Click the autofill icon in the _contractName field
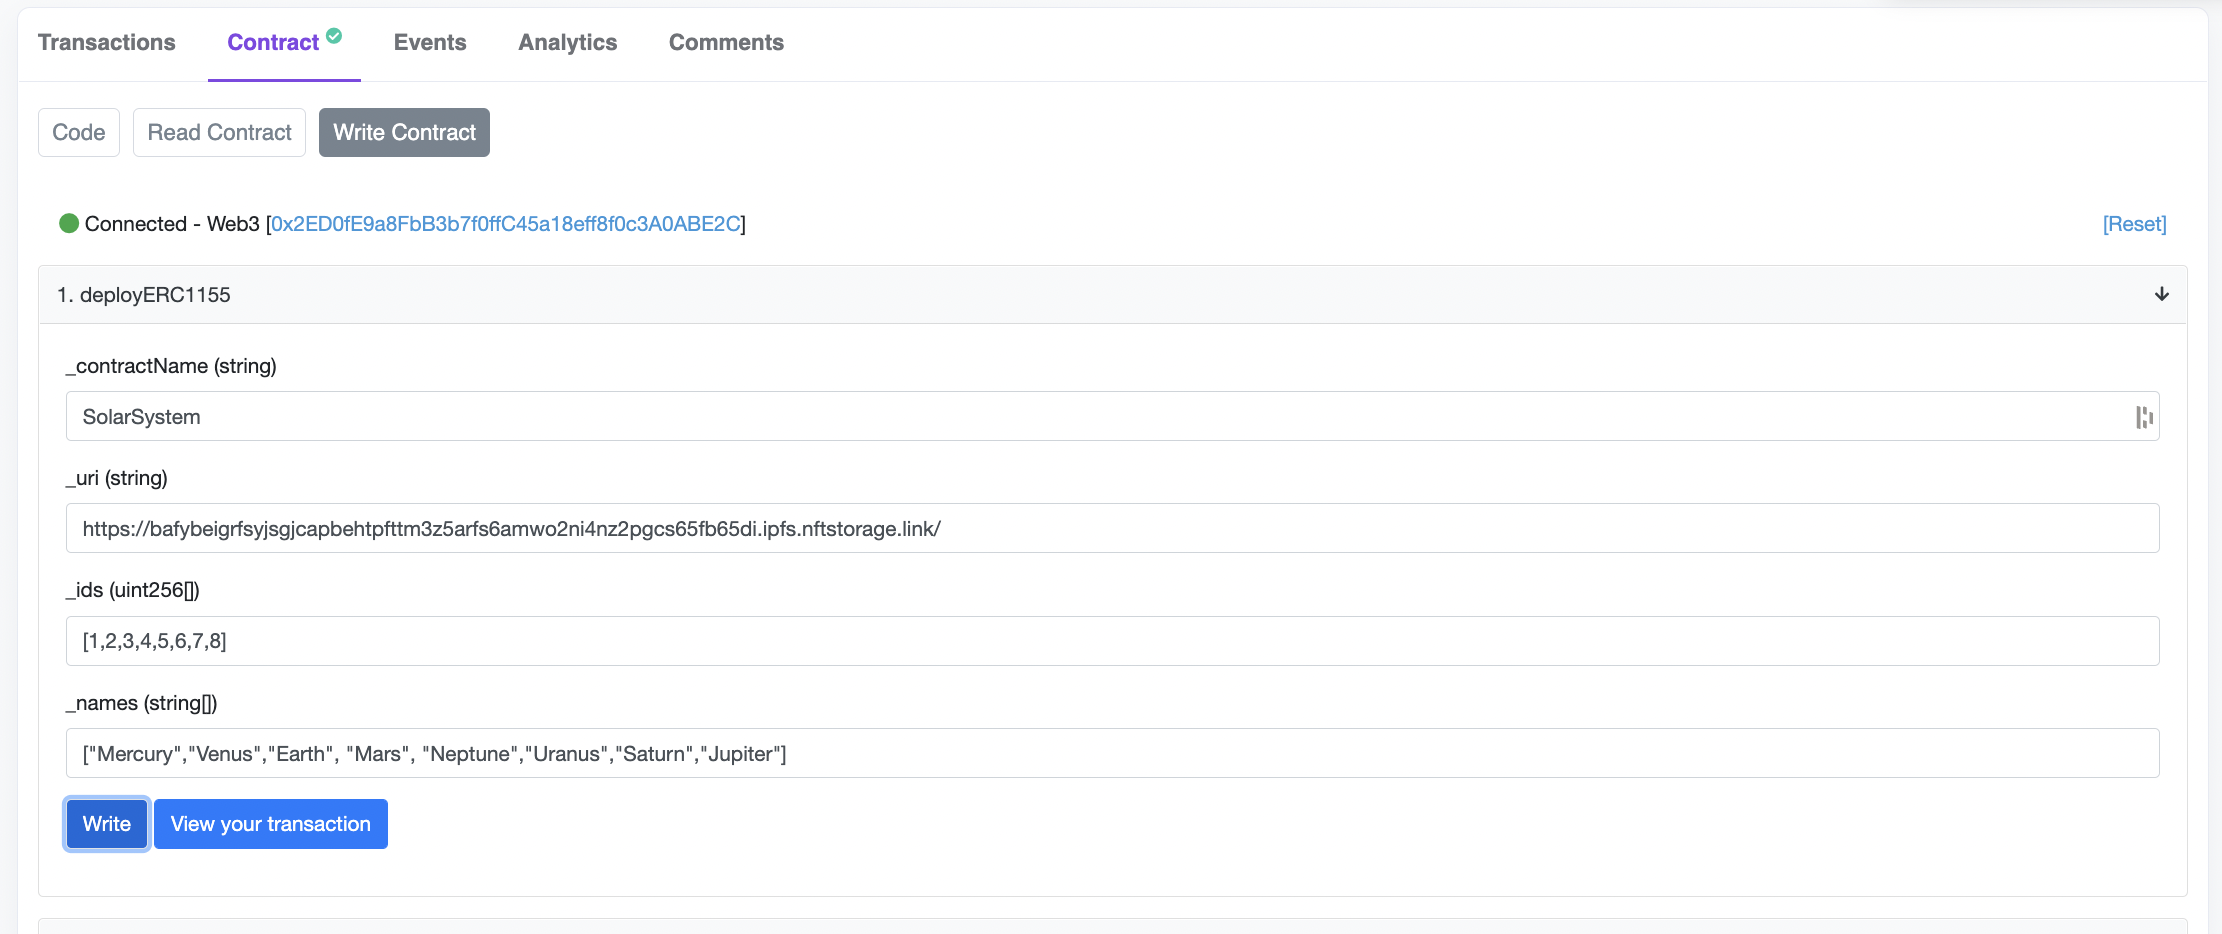Image resolution: width=2222 pixels, height=934 pixels. point(2143,417)
